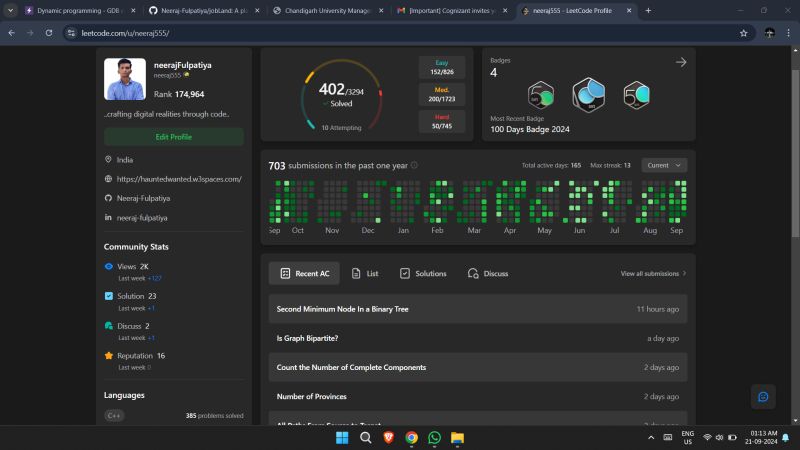Click the chat bubbles icon beside Discuss stat

pyautogui.click(x=109, y=326)
